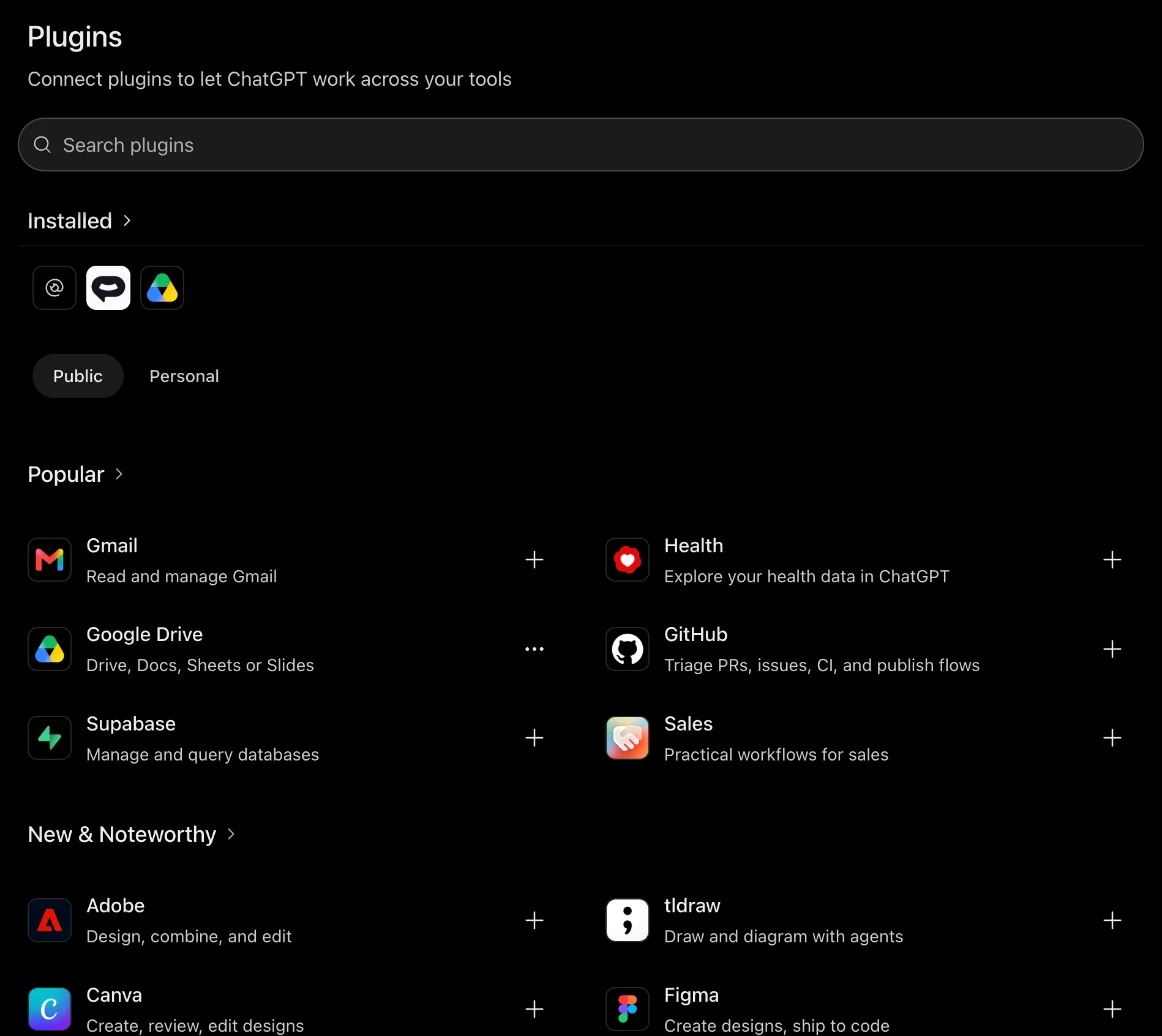
Task: Add the Supabase plugin with plus button
Action: (x=534, y=738)
